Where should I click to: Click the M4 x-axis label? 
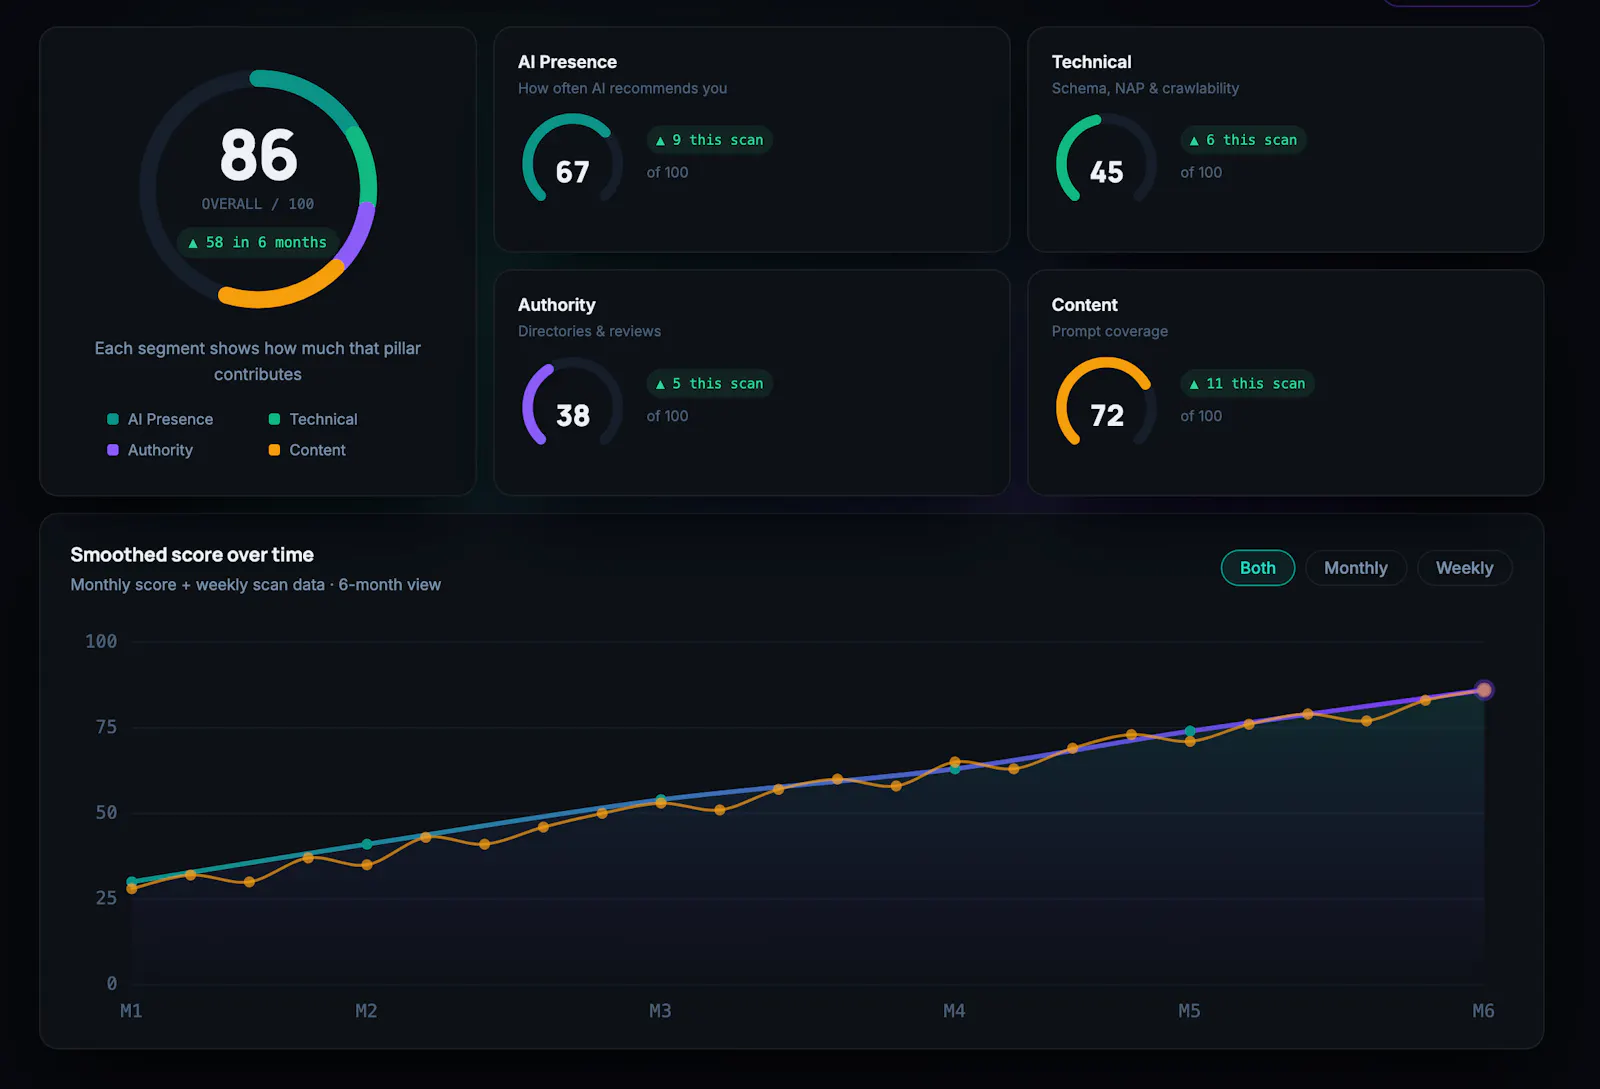click(x=954, y=1011)
